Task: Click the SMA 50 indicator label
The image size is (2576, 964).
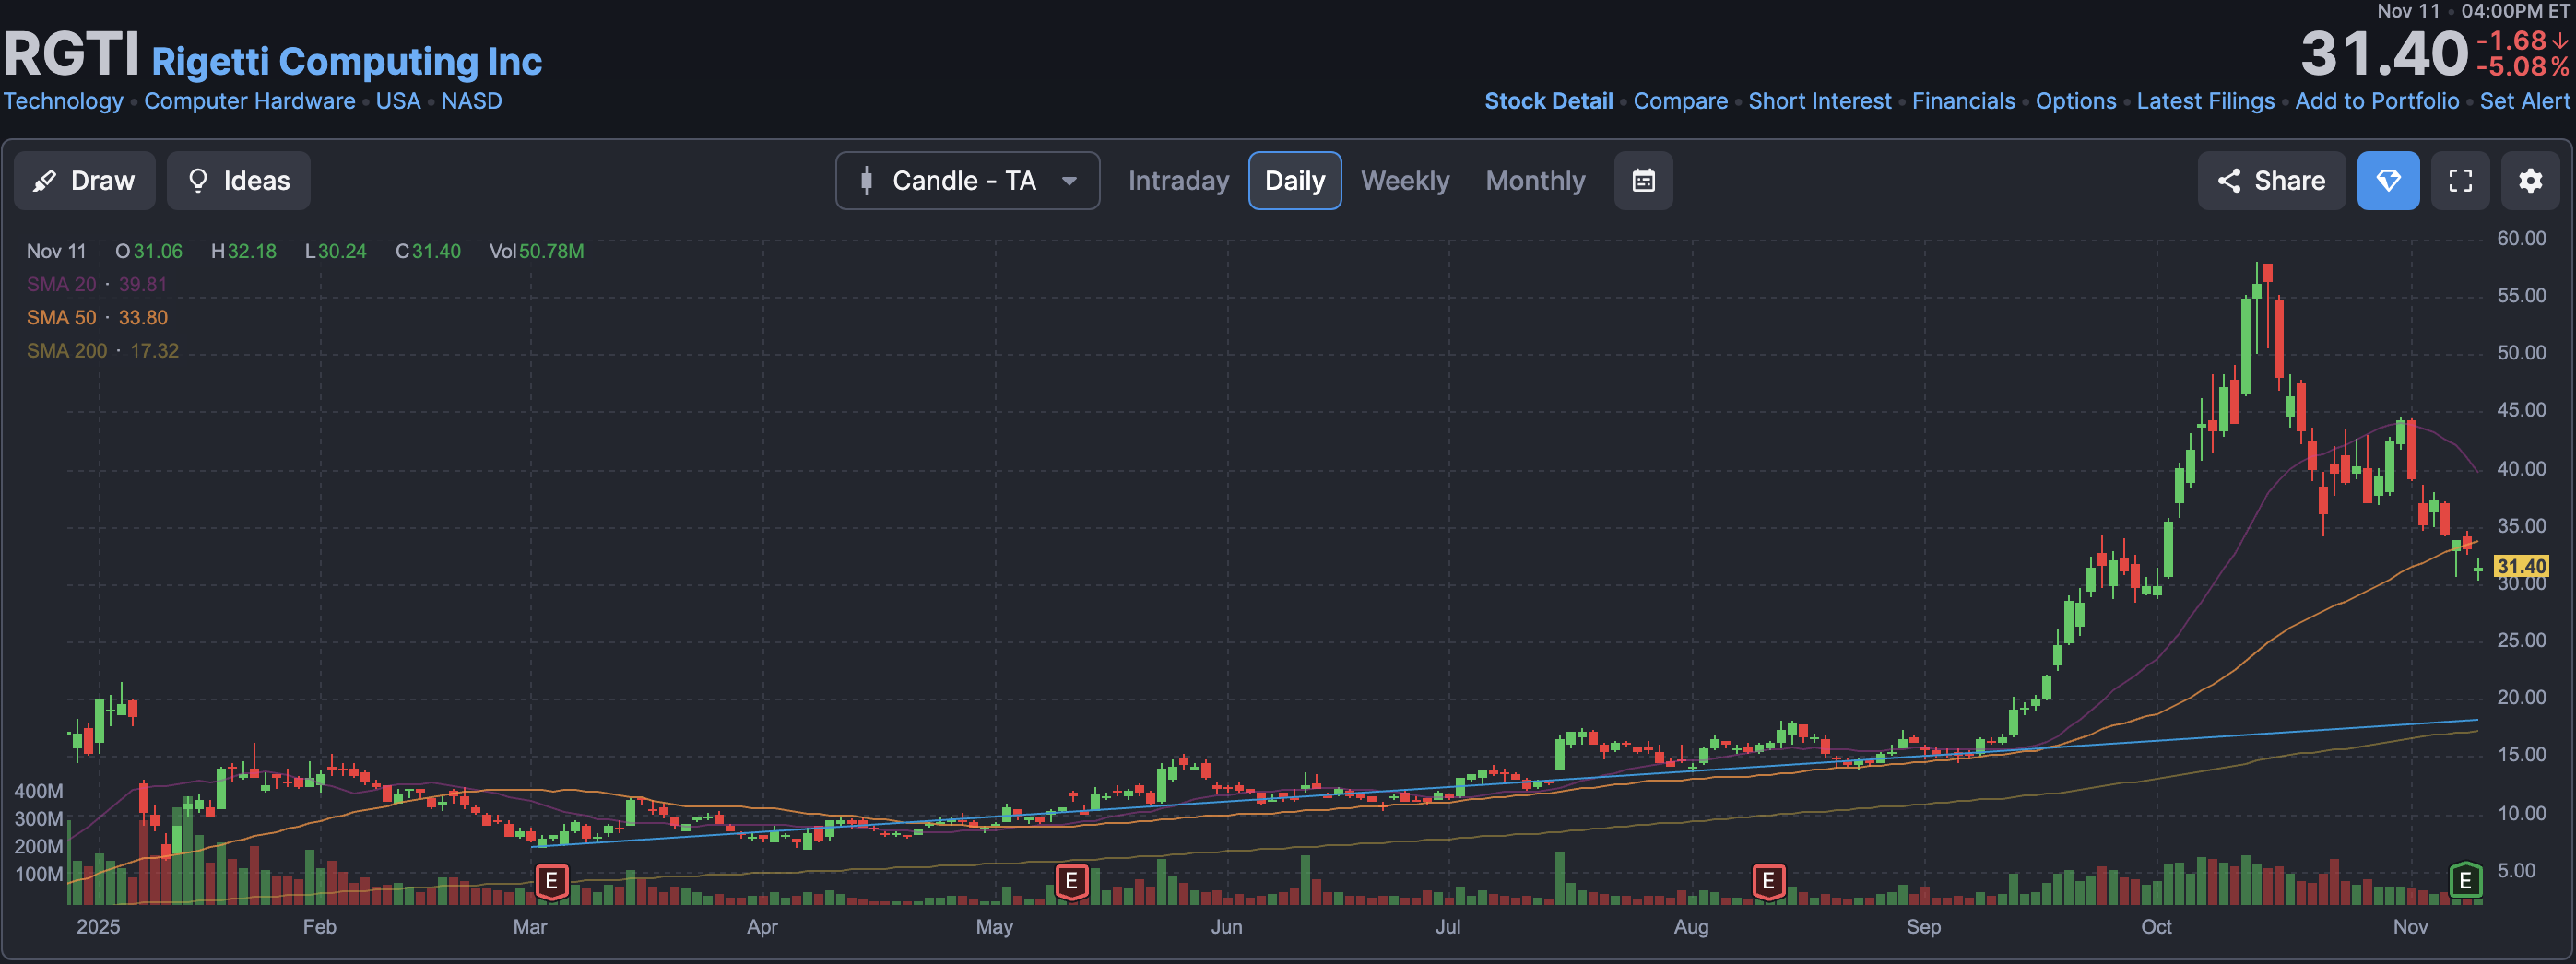Action: (x=61, y=318)
